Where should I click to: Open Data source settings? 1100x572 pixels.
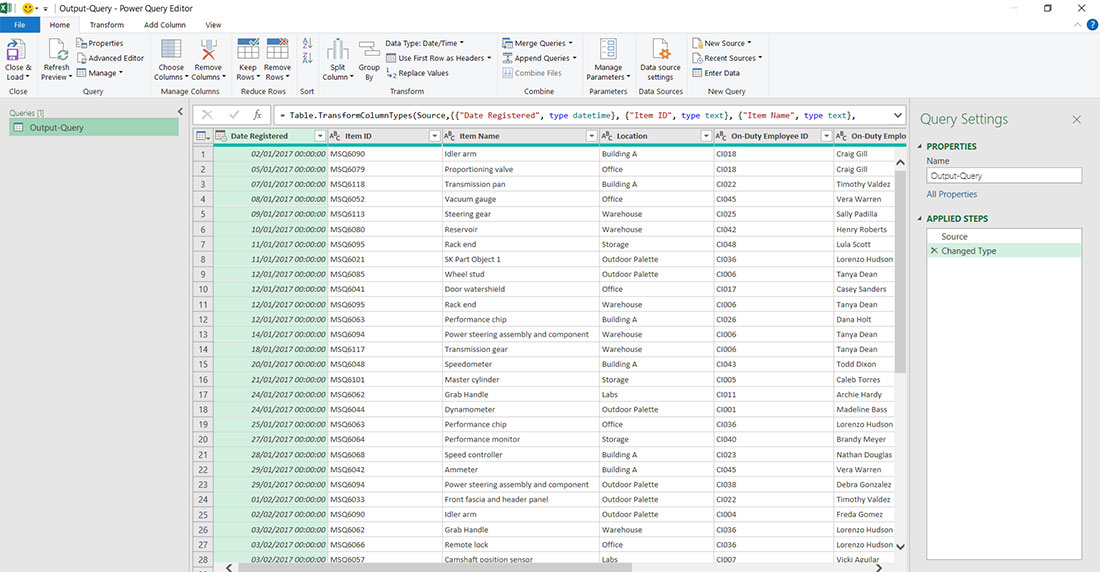tap(660, 60)
